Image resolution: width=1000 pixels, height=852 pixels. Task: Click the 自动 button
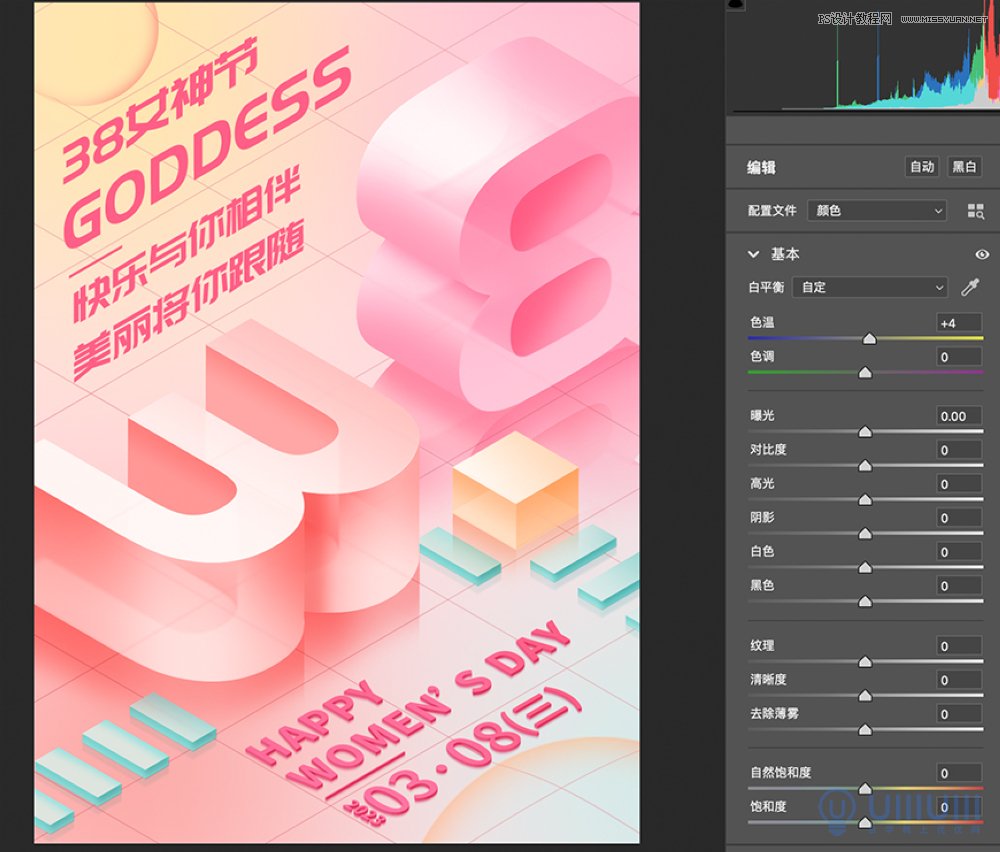pyautogui.click(x=921, y=167)
